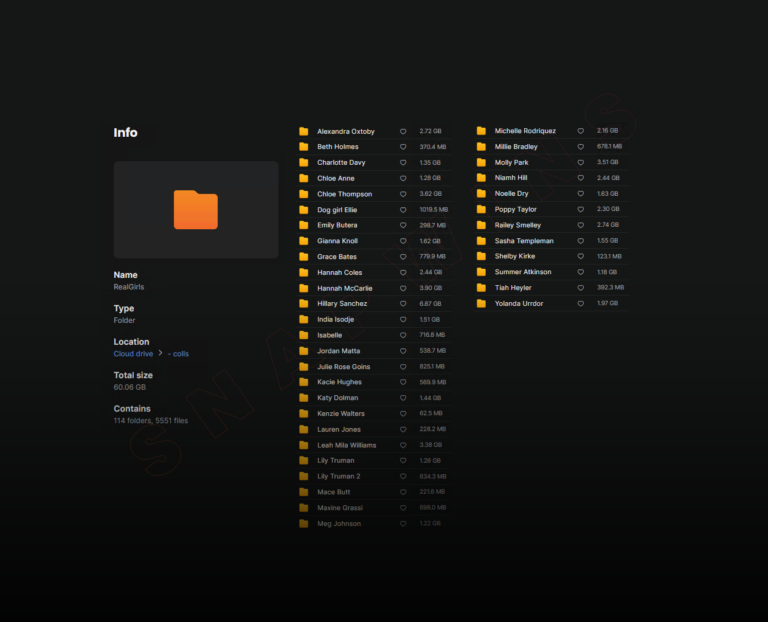The width and height of the screenshot is (768, 622).
Task: Go to the colls location link
Action: 179,353
